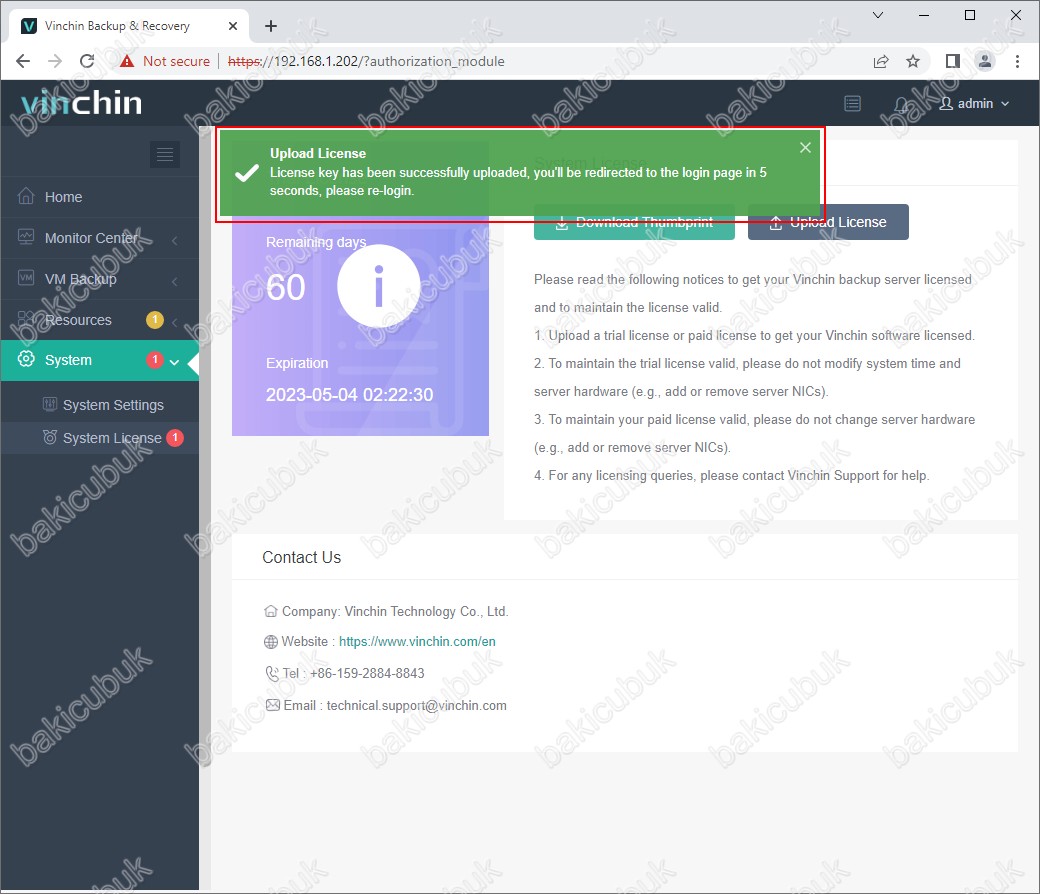Click the browser back arrow
The image size is (1040, 894).
(x=23, y=61)
